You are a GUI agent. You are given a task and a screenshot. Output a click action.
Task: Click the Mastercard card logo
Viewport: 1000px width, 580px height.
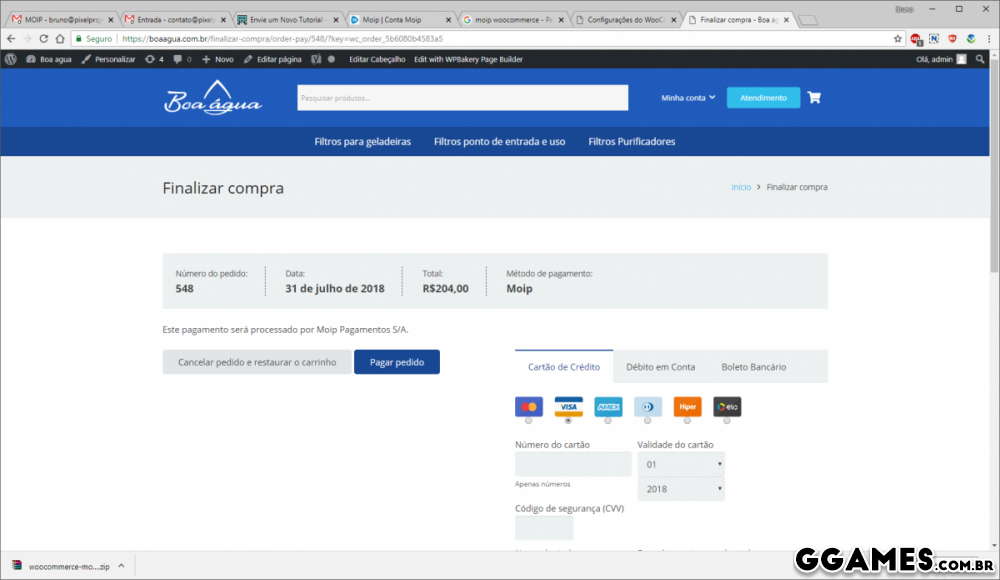[528, 406]
